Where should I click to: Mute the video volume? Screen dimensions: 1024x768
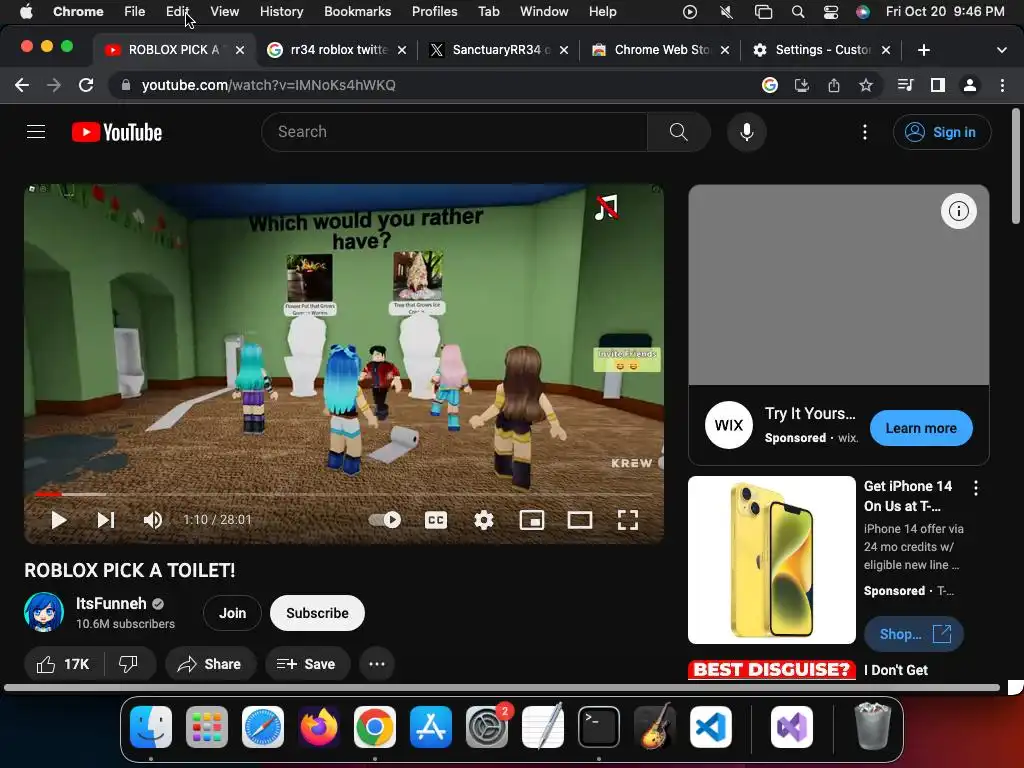pos(153,520)
